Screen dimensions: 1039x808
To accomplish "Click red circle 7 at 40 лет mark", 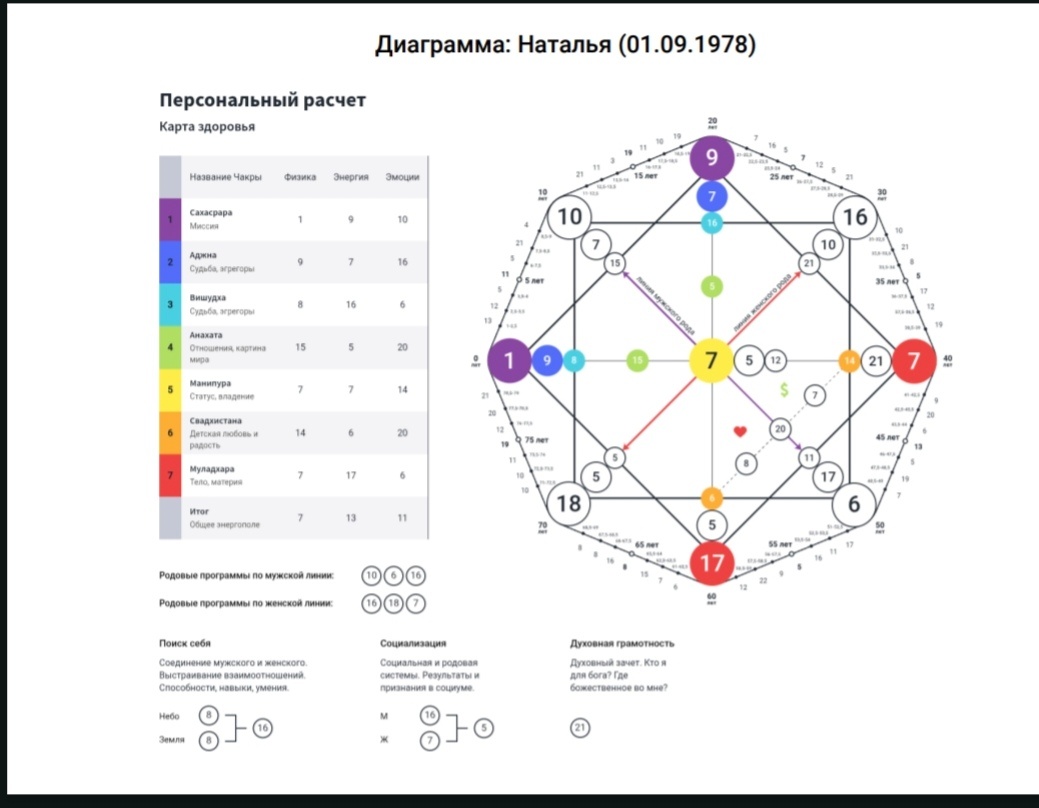I will pos(914,361).
